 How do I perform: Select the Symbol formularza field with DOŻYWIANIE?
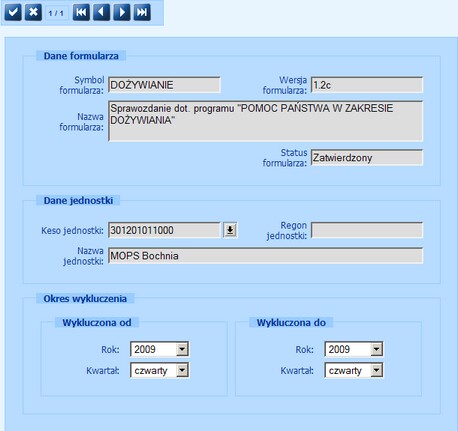164,85
